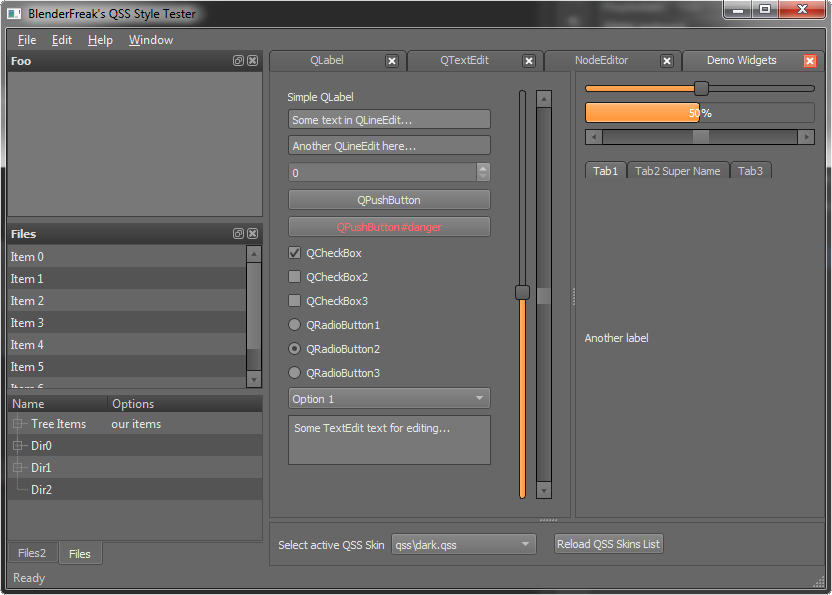Close the QLabel tab
The height and width of the screenshot is (595, 832).
pos(392,61)
